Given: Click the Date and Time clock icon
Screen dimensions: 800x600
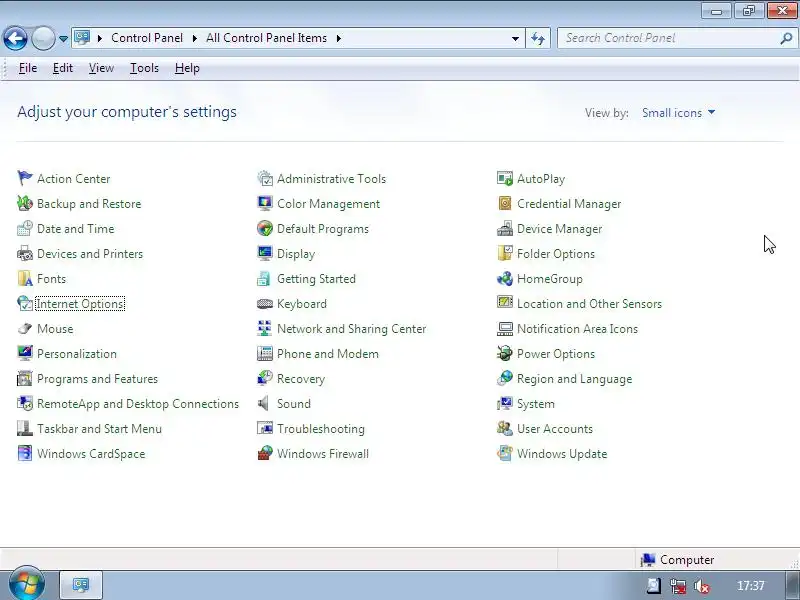Looking at the screenshot, I should click(x=24, y=228).
